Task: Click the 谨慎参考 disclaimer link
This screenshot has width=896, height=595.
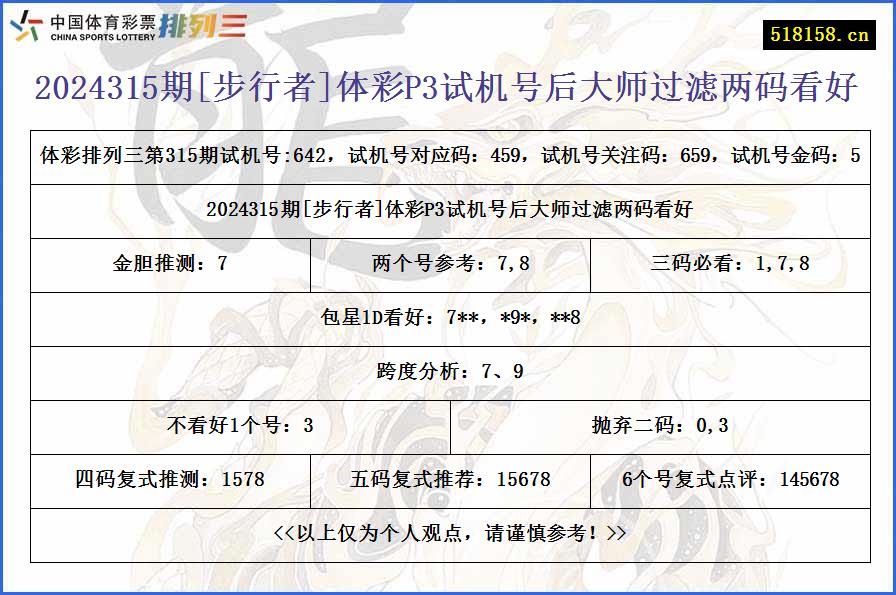Action: 448,535
